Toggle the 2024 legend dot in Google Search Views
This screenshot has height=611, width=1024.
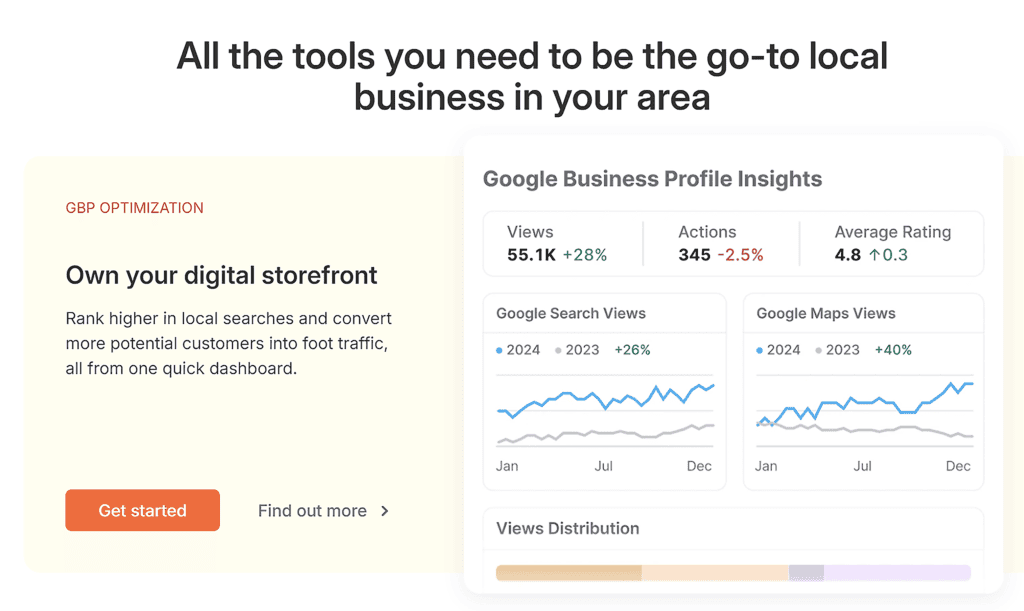(x=500, y=350)
